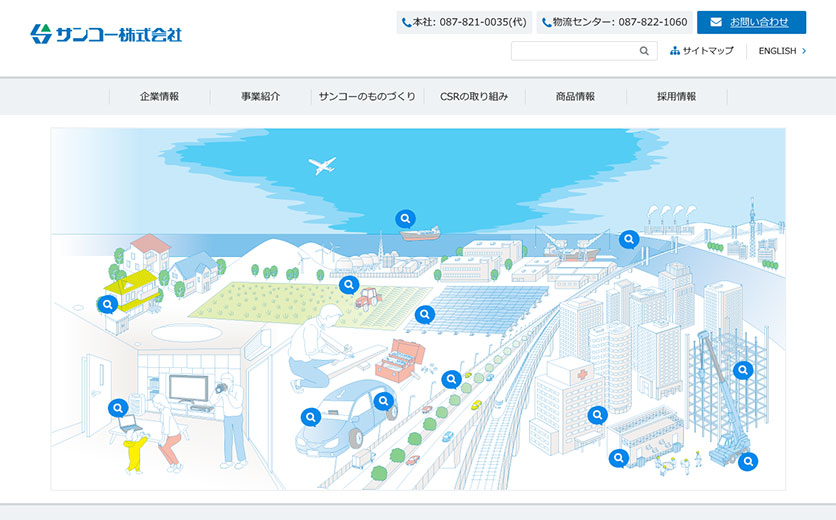Viewport: 836px width, 520px height.
Task: Click the envelope icon on お問い合わせ button
Action: [716, 22]
